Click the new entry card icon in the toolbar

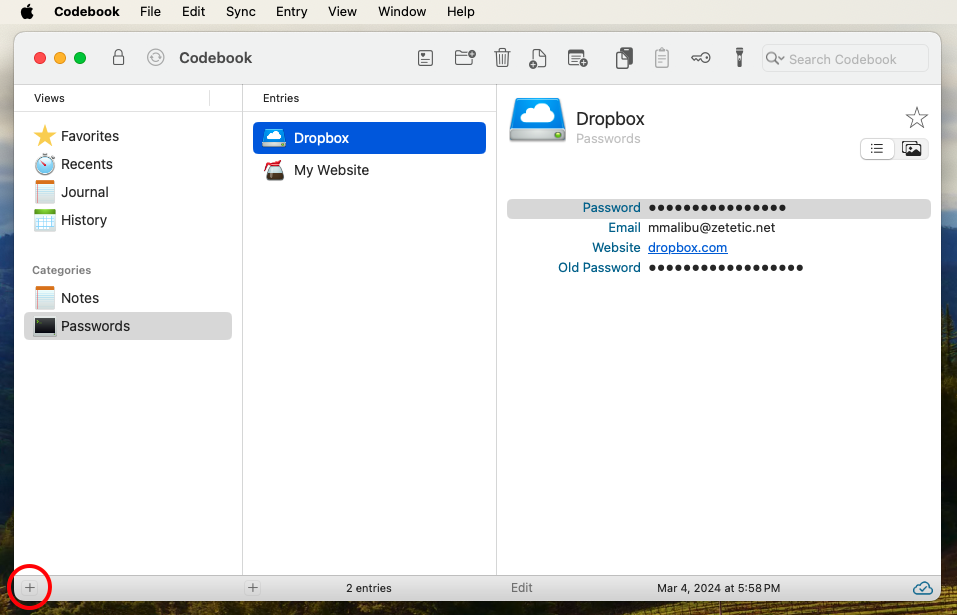coord(425,59)
